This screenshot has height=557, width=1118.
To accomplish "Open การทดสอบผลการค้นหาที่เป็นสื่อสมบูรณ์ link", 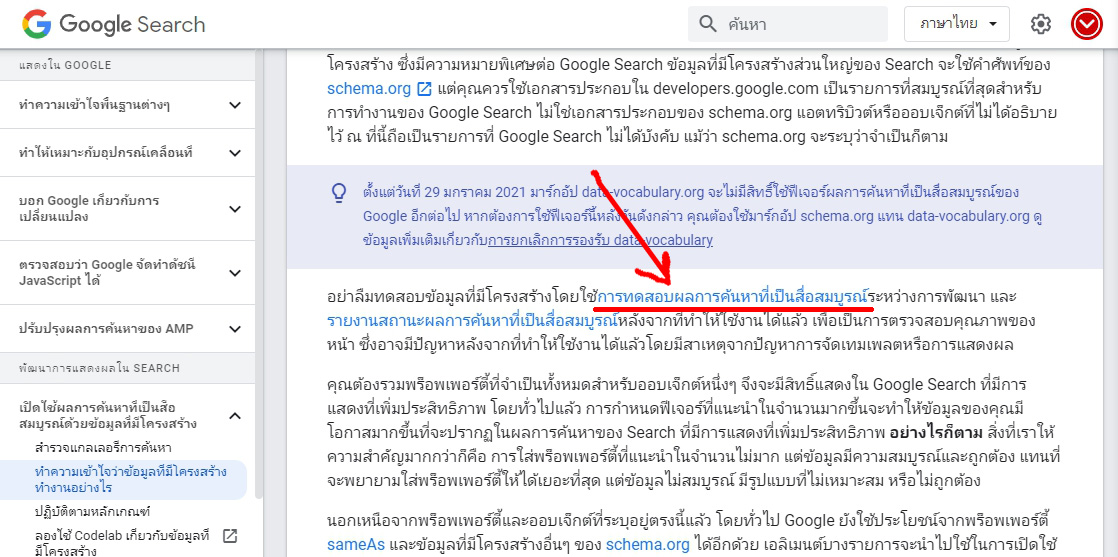I will [734, 295].
